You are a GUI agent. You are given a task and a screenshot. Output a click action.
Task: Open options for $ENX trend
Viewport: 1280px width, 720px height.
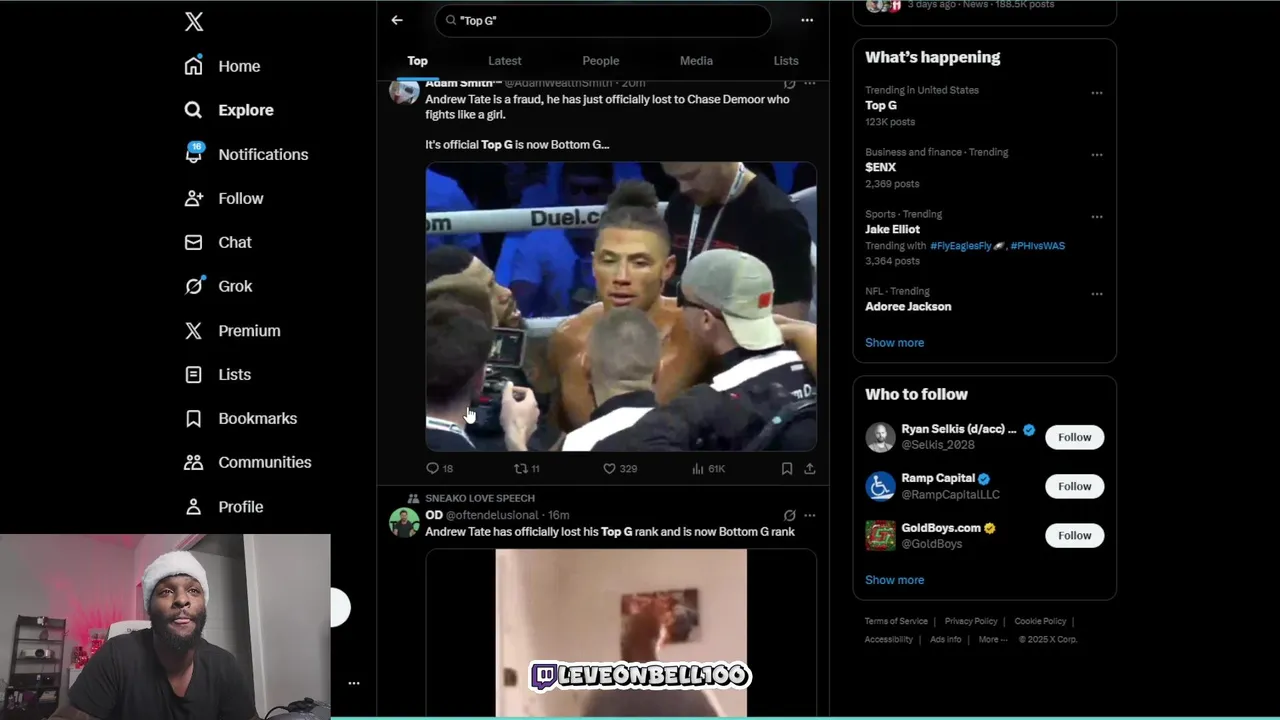(x=1097, y=155)
